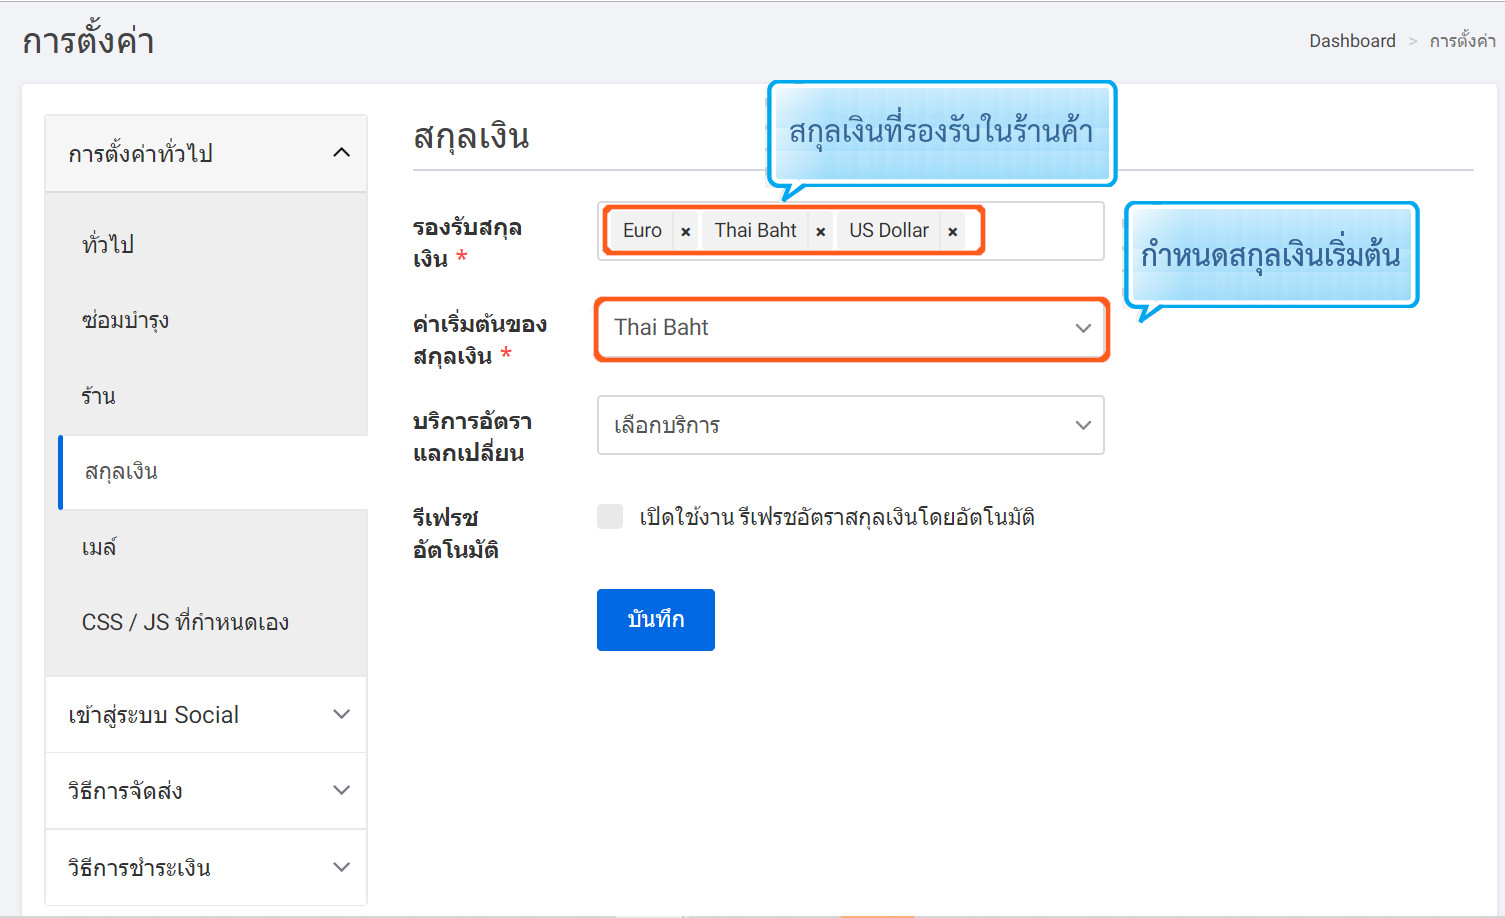1505x918 pixels.
Task: Open the CSS / JS ที่กำหนดเอง menu item
Action: coord(185,622)
